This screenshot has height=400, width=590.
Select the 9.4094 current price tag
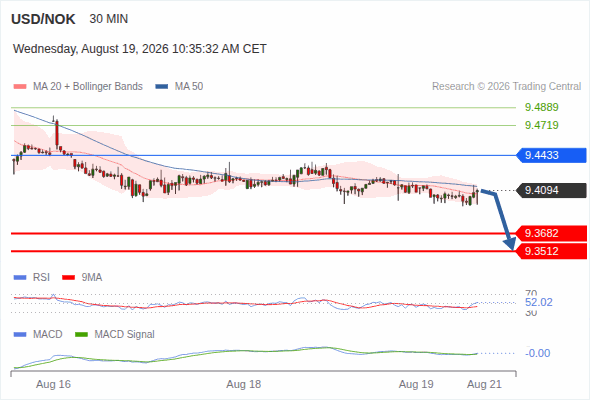551,190
